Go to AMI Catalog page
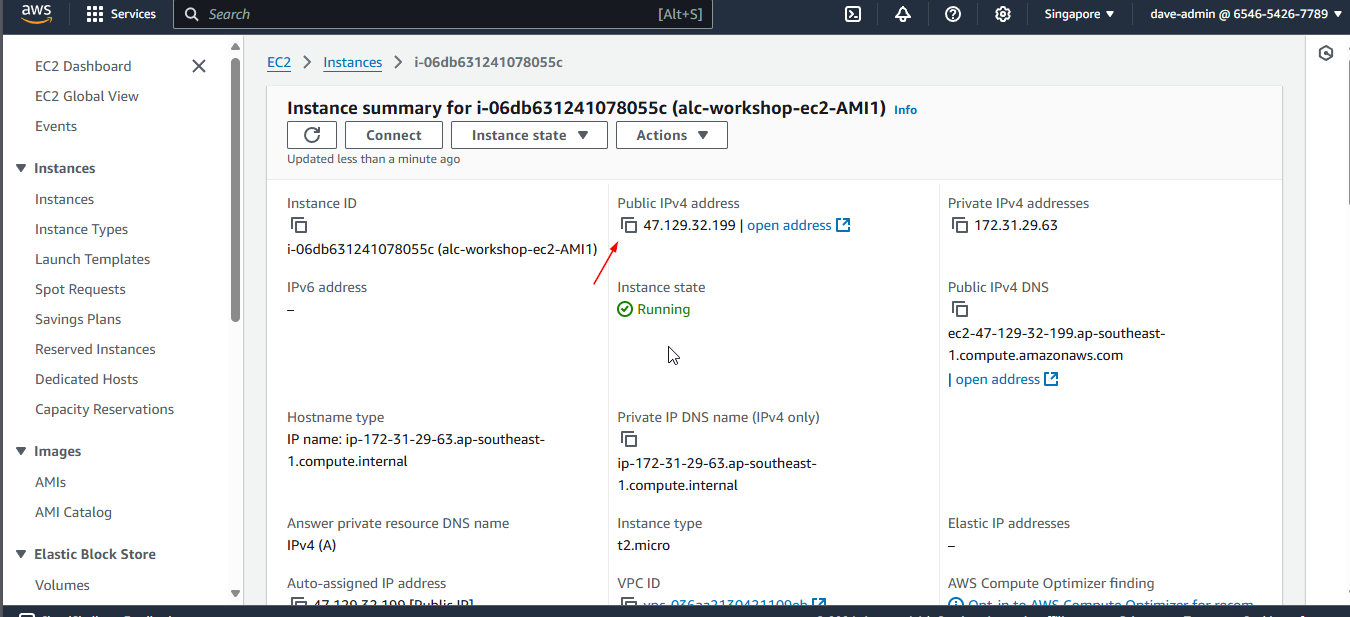 (x=73, y=512)
